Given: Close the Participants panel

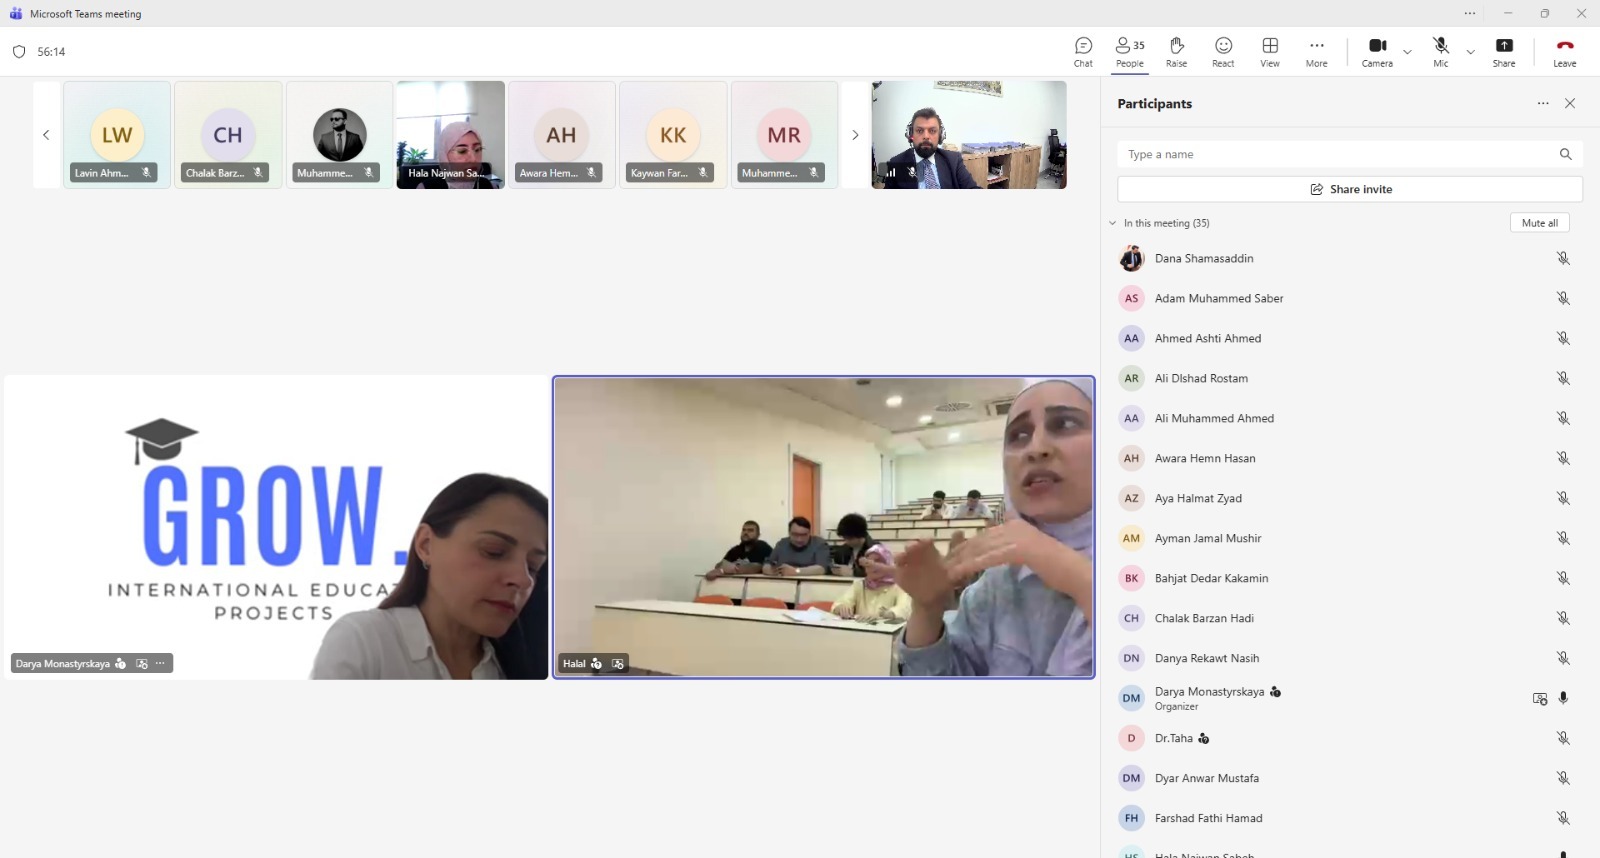Looking at the screenshot, I should (x=1570, y=103).
